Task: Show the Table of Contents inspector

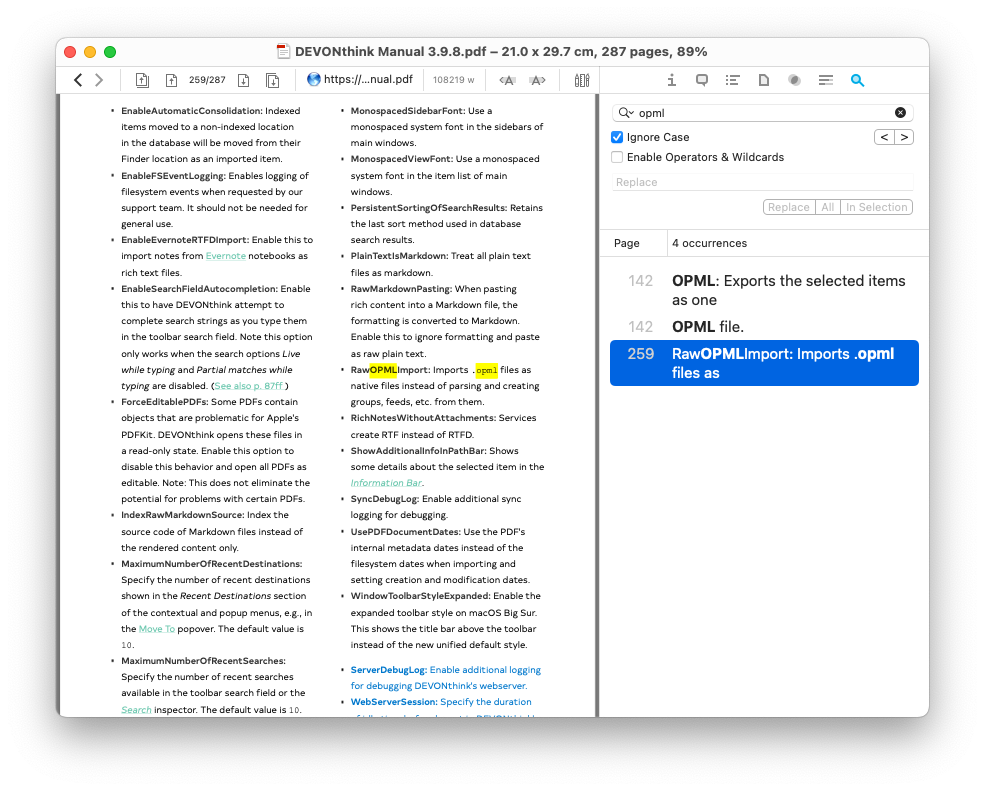Action: point(732,80)
